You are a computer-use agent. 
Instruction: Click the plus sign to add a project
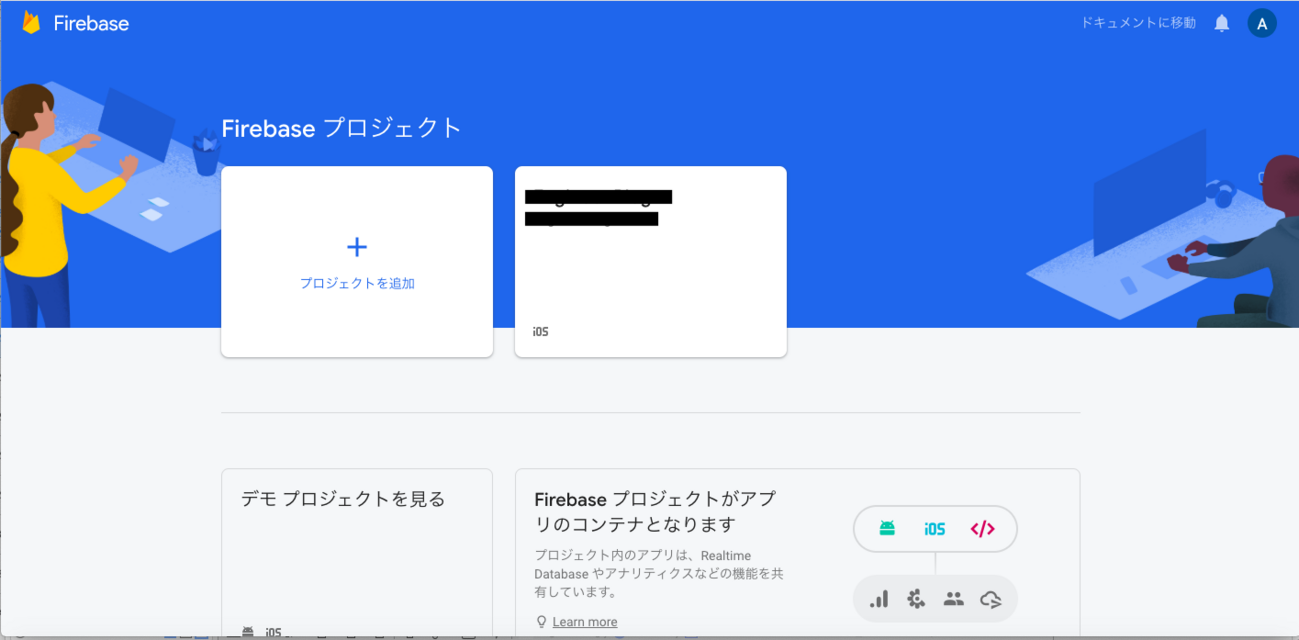point(357,246)
